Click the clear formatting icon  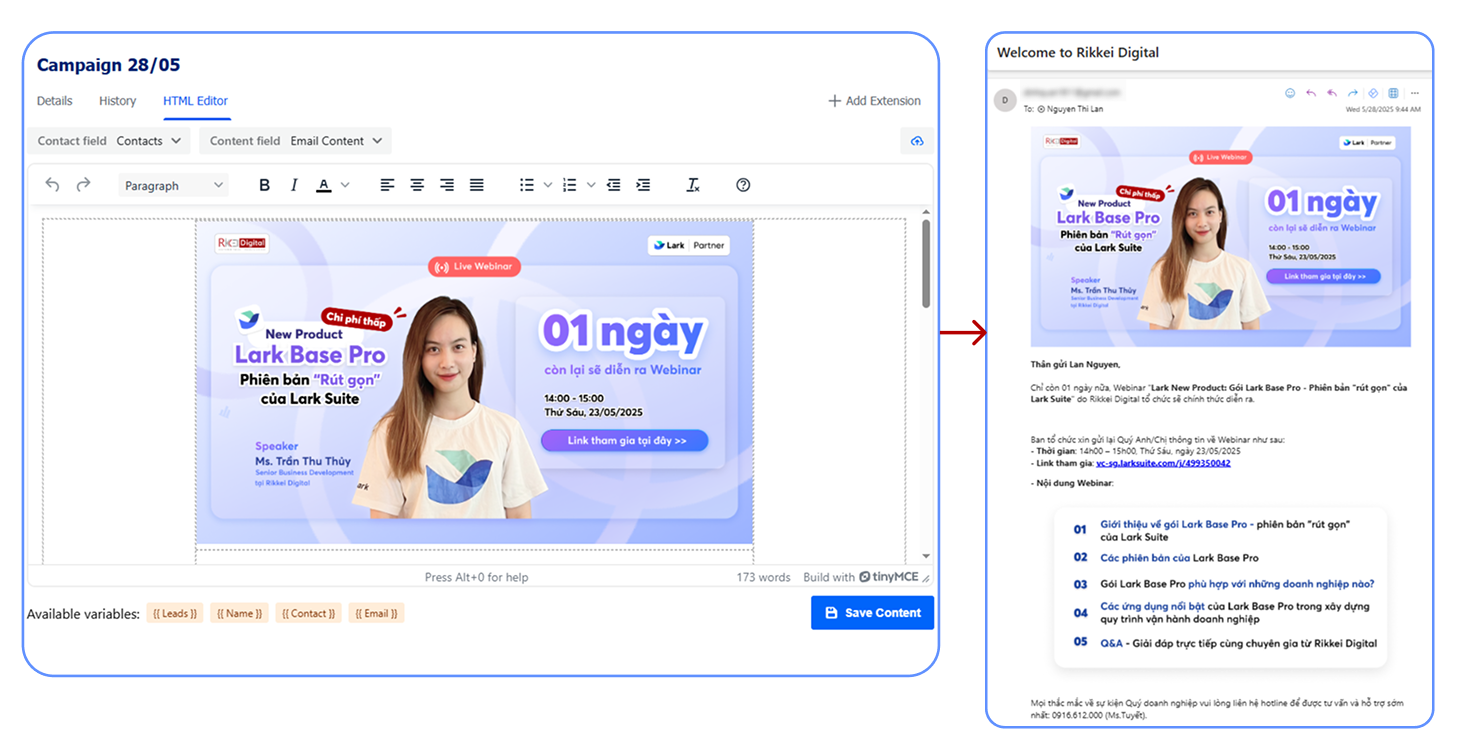coord(693,185)
